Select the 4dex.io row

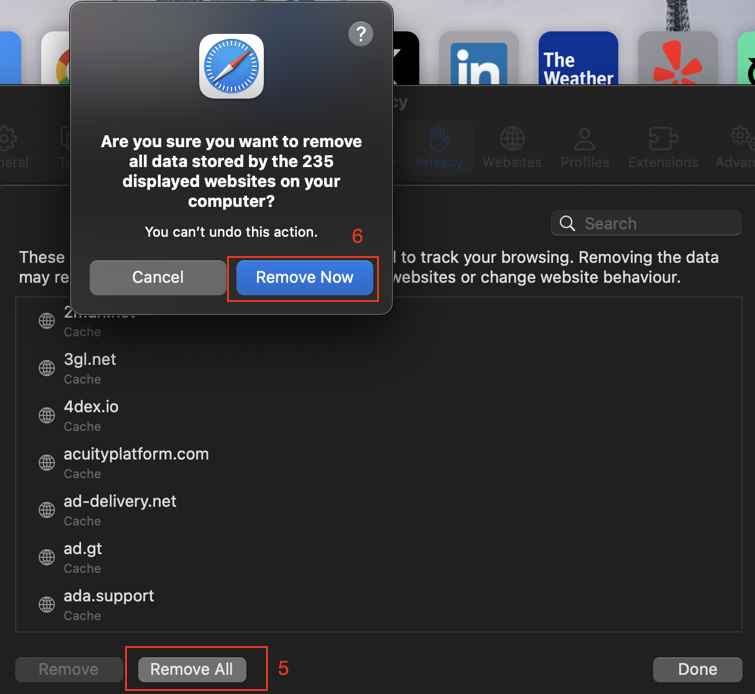point(378,416)
